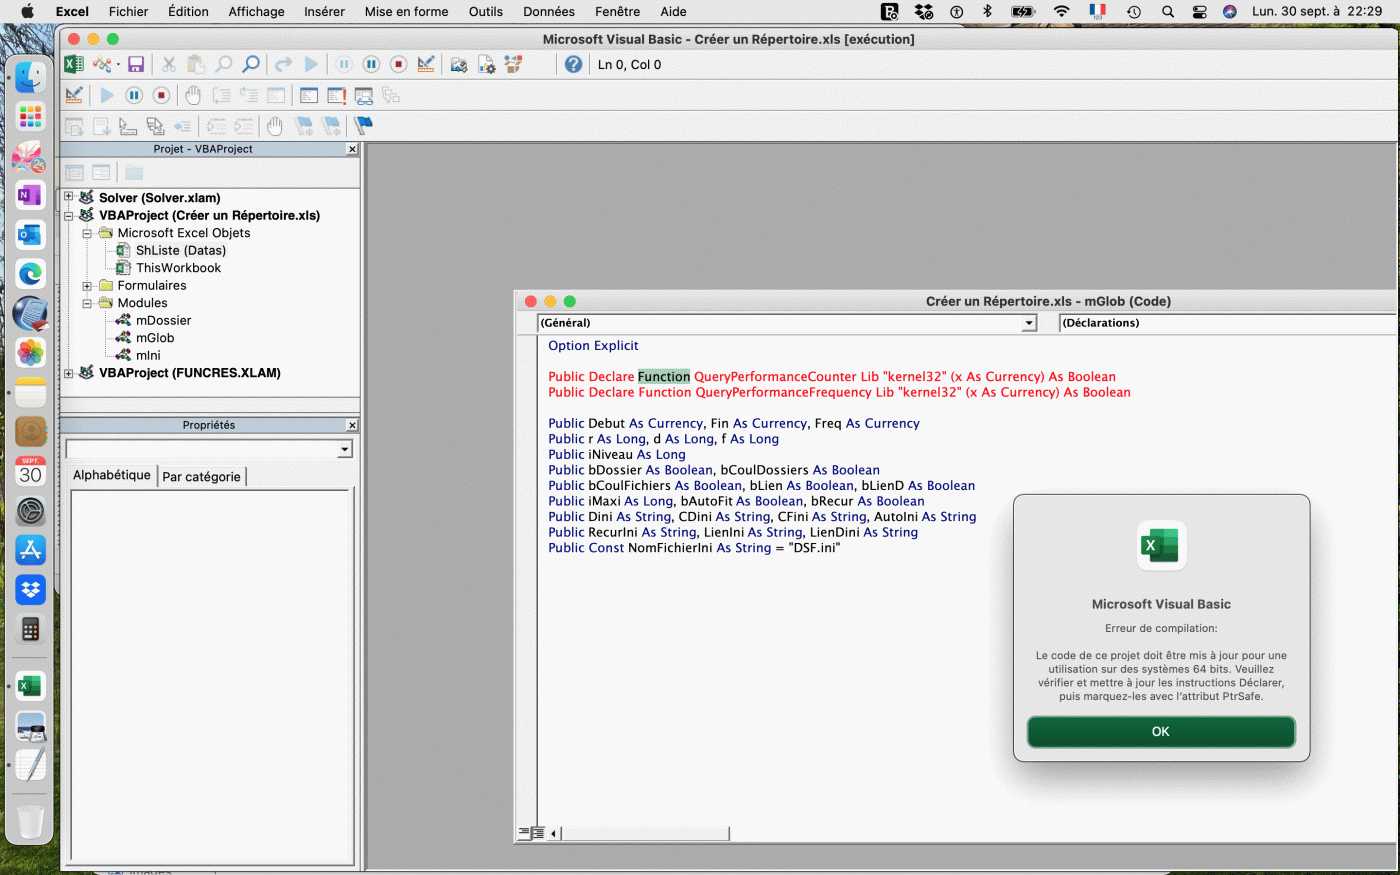Close the Projet - VBAProject panel
The image size is (1400, 875).
pyautogui.click(x=352, y=149)
